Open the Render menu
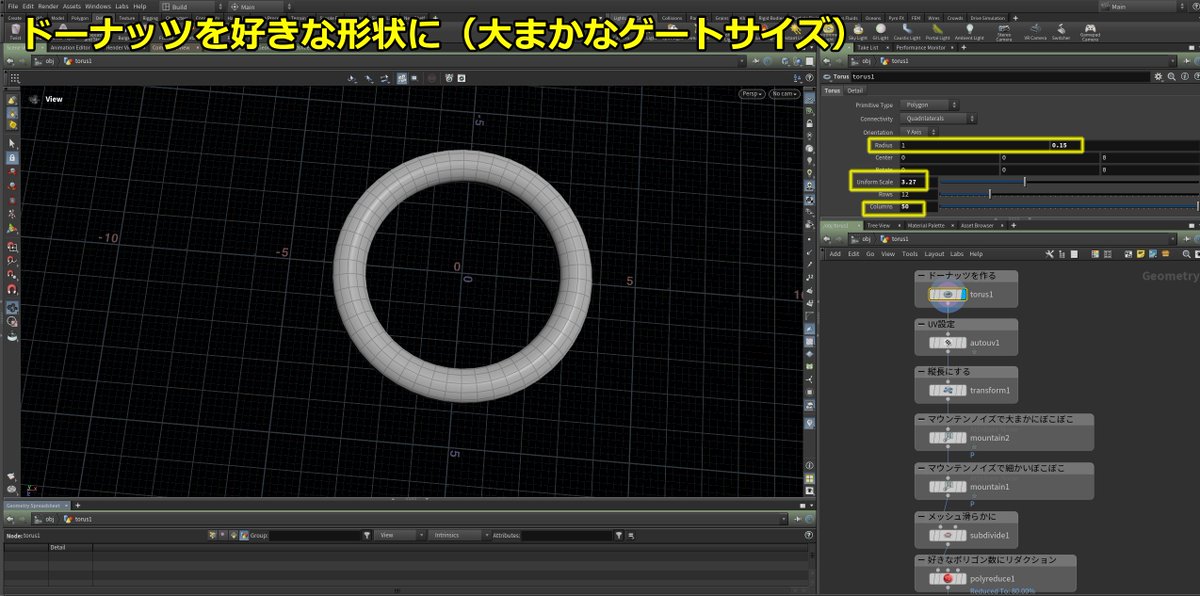 coord(48,6)
